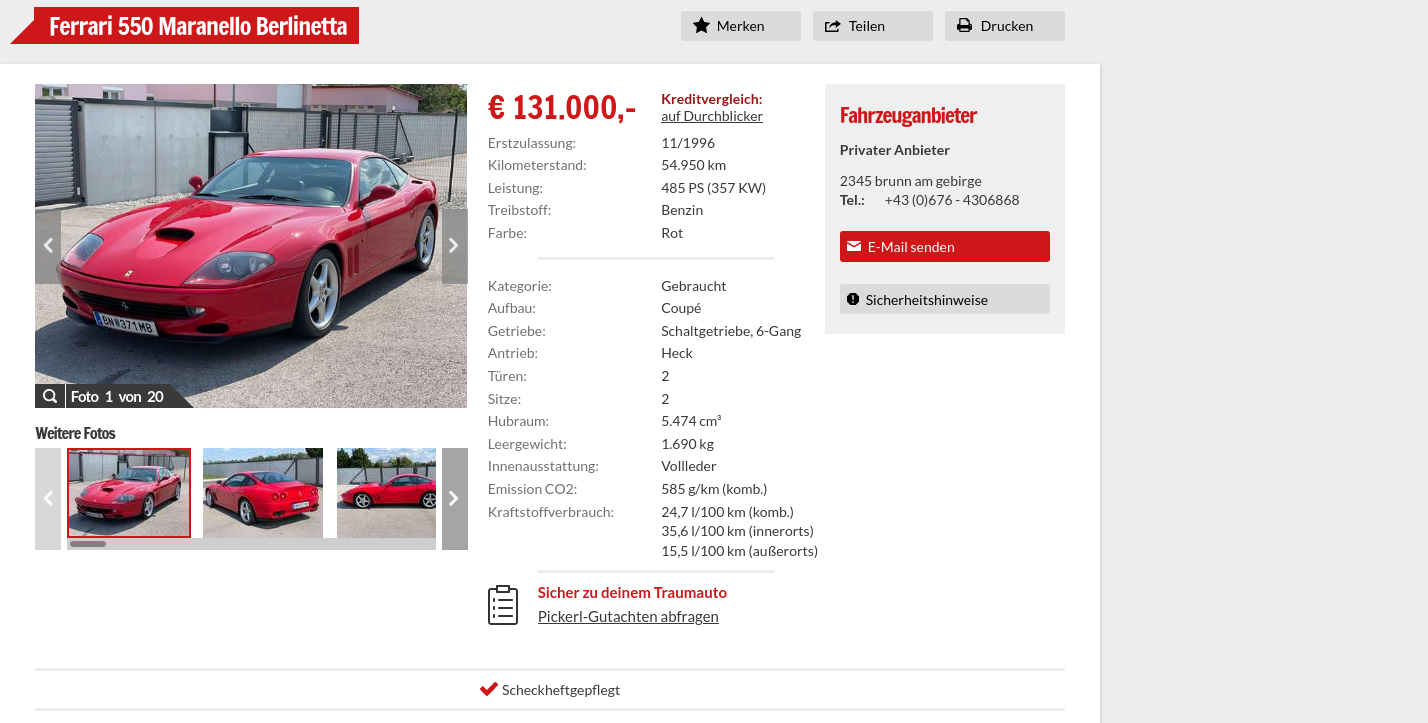Select the first front-view thumbnail
Image resolution: width=1428 pixels, height=723 pixels.
coord(129,493)
